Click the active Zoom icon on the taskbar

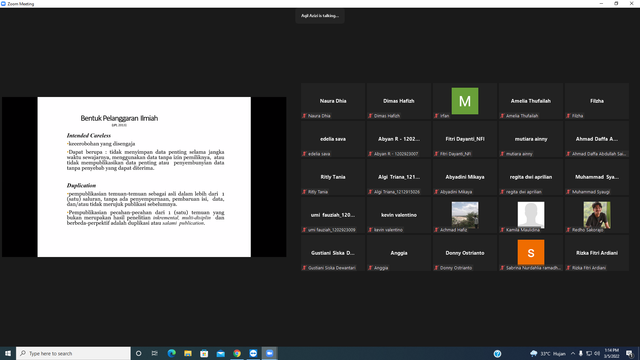click(269, 353)
